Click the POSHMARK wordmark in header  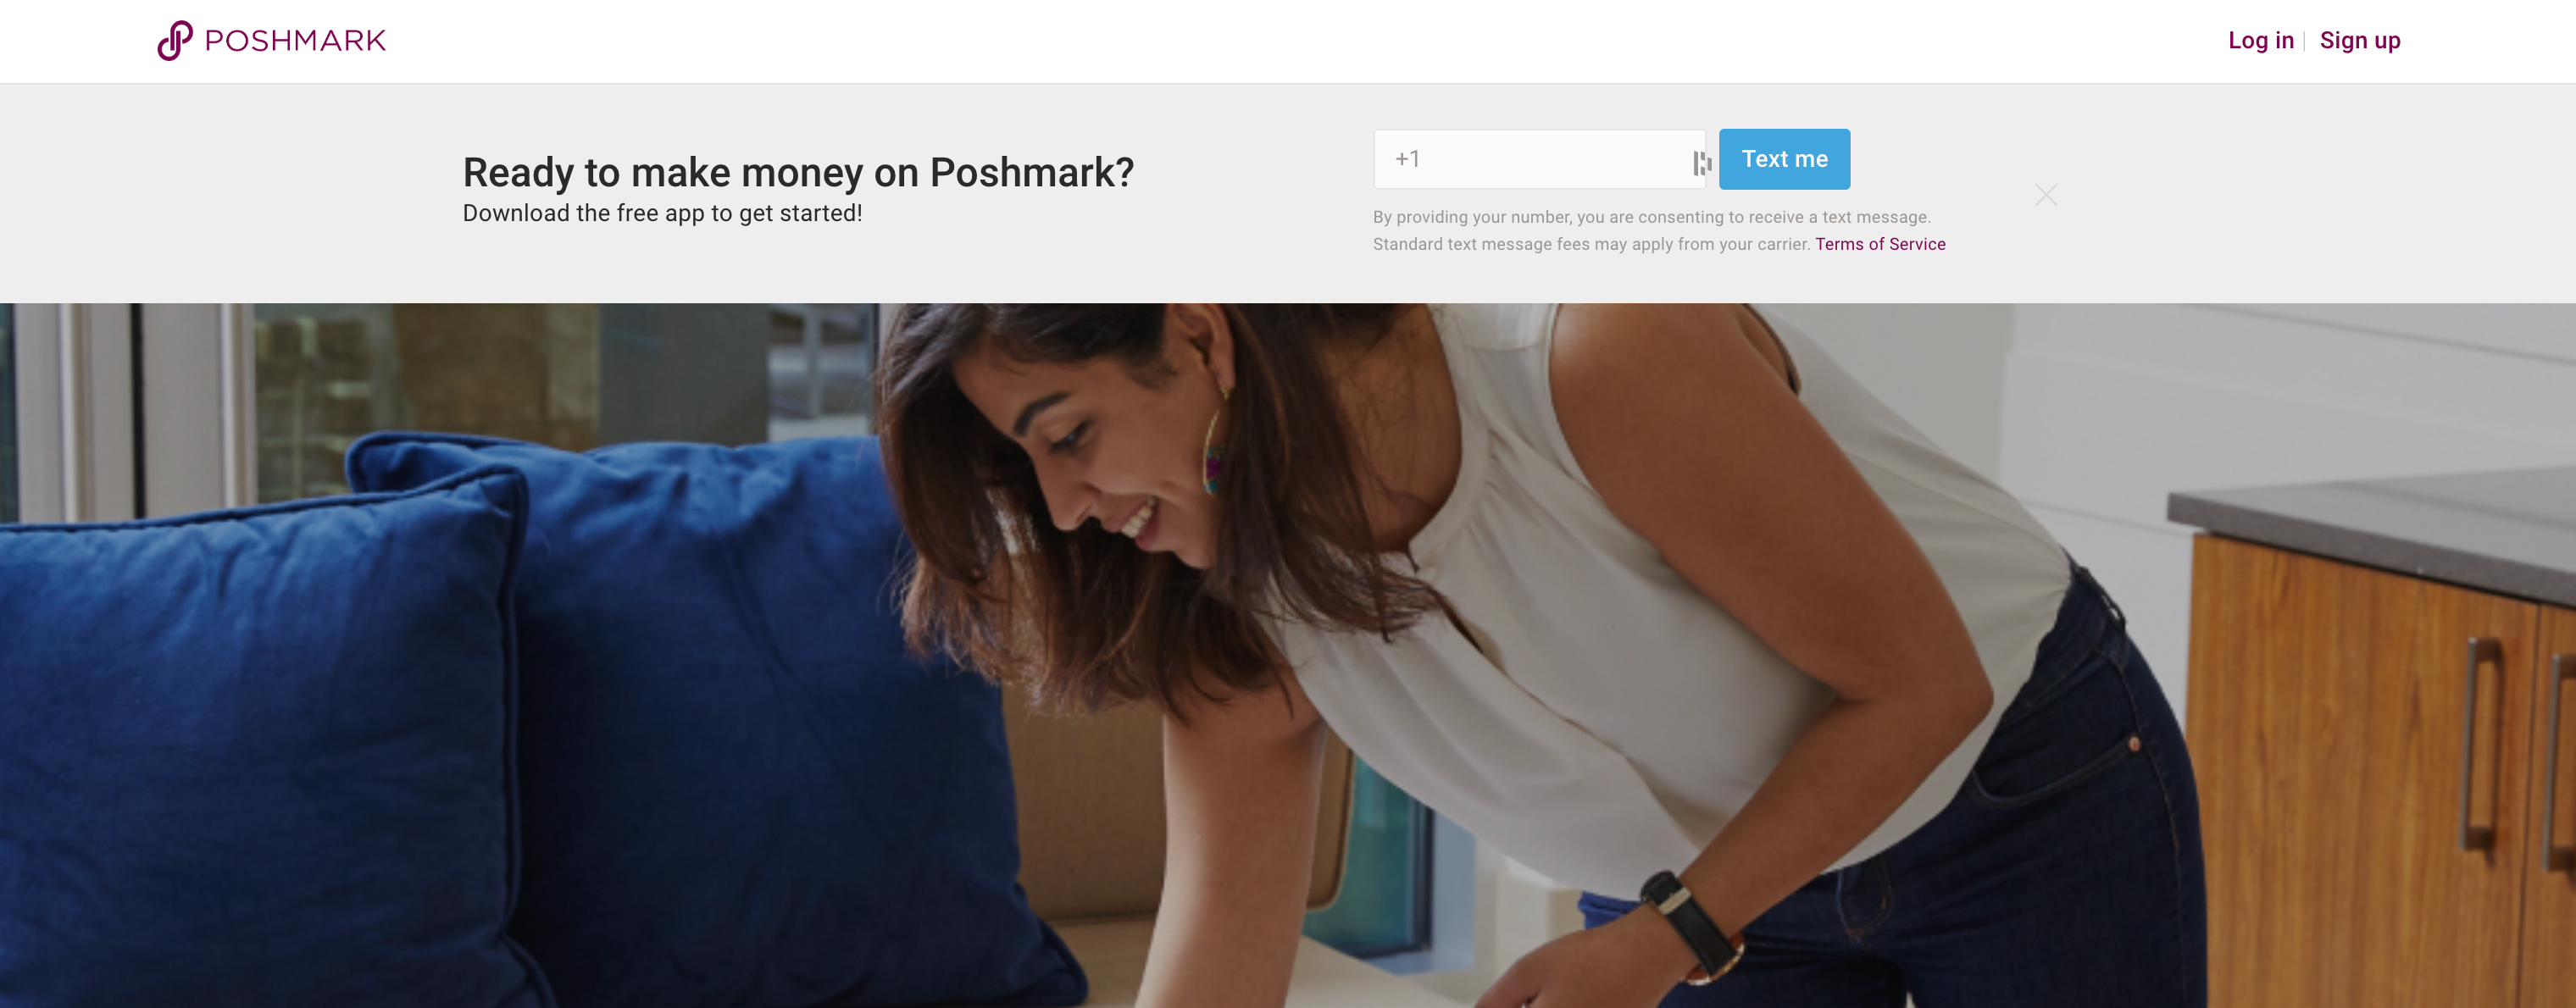click(295, 41)
